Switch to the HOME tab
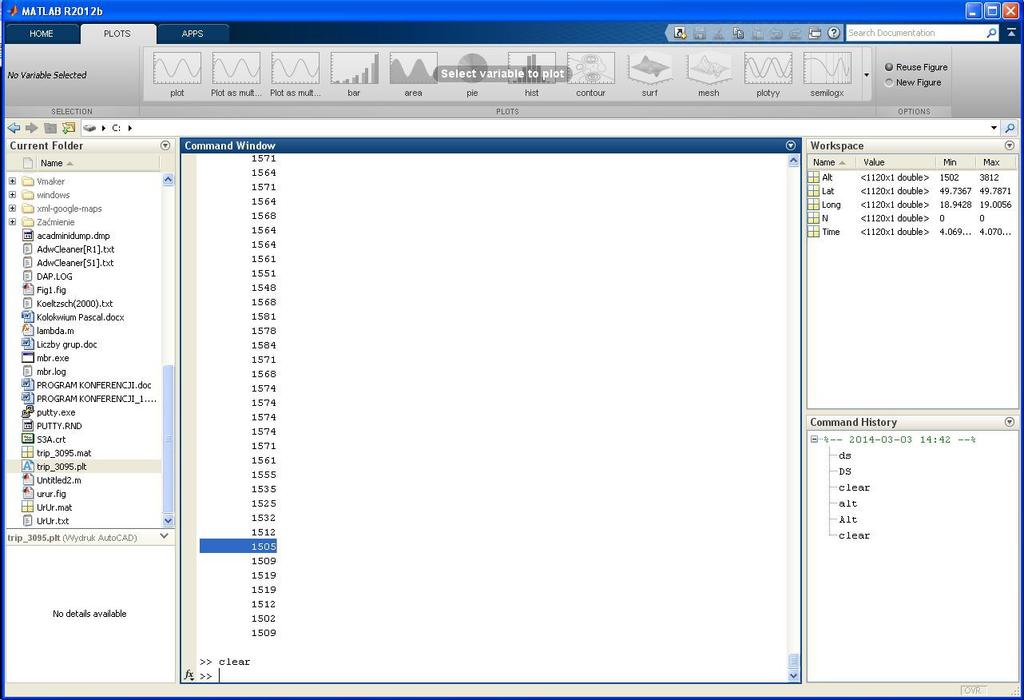Image resolution: width=1024 pixels, height=700 pixels. (41, 33)
